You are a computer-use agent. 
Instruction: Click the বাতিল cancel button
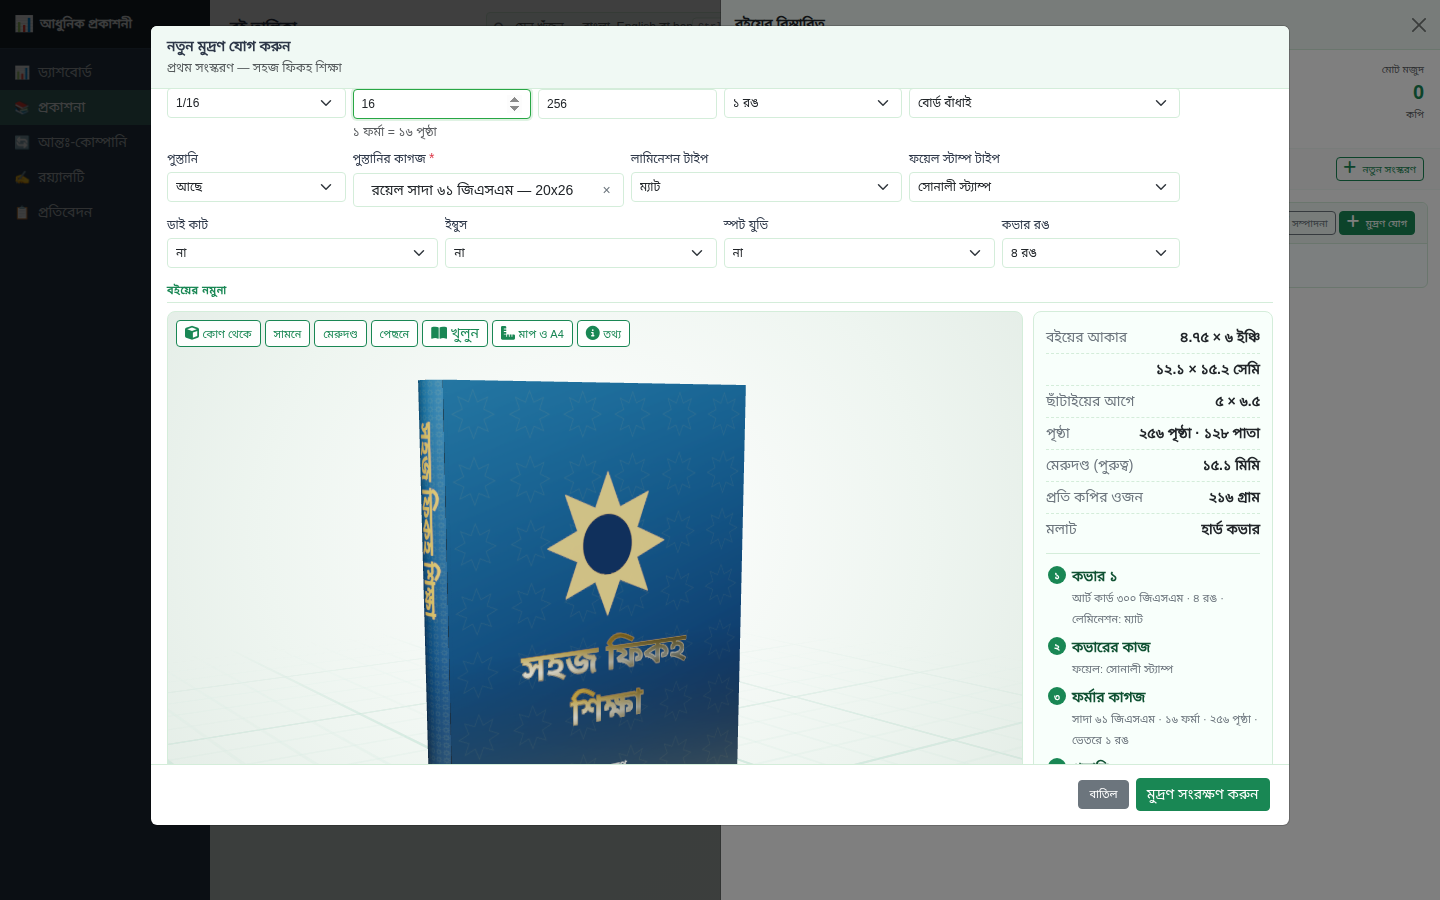(1103, 794)
